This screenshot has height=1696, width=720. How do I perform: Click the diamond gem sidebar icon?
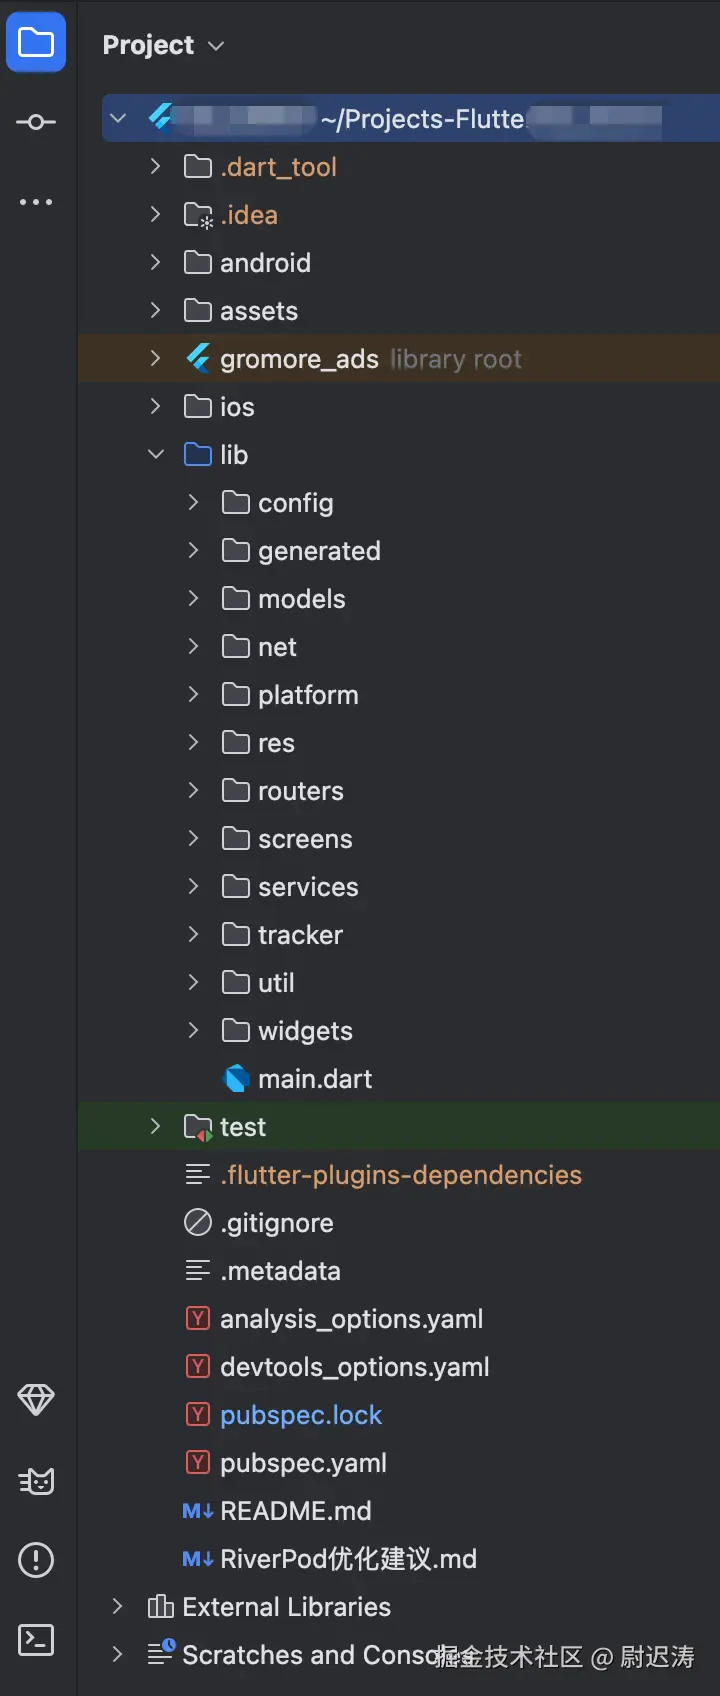pos(36,1400)
